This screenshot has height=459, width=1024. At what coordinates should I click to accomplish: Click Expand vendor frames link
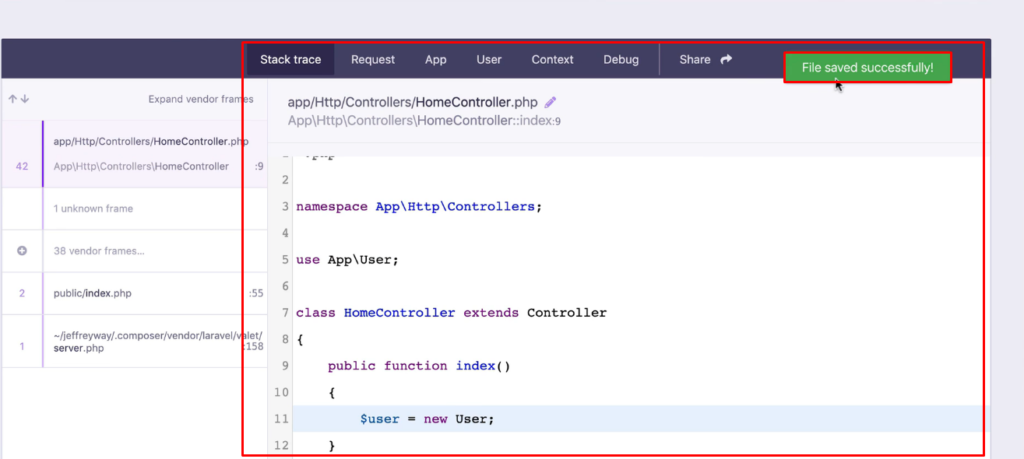[x=200, y=99]
